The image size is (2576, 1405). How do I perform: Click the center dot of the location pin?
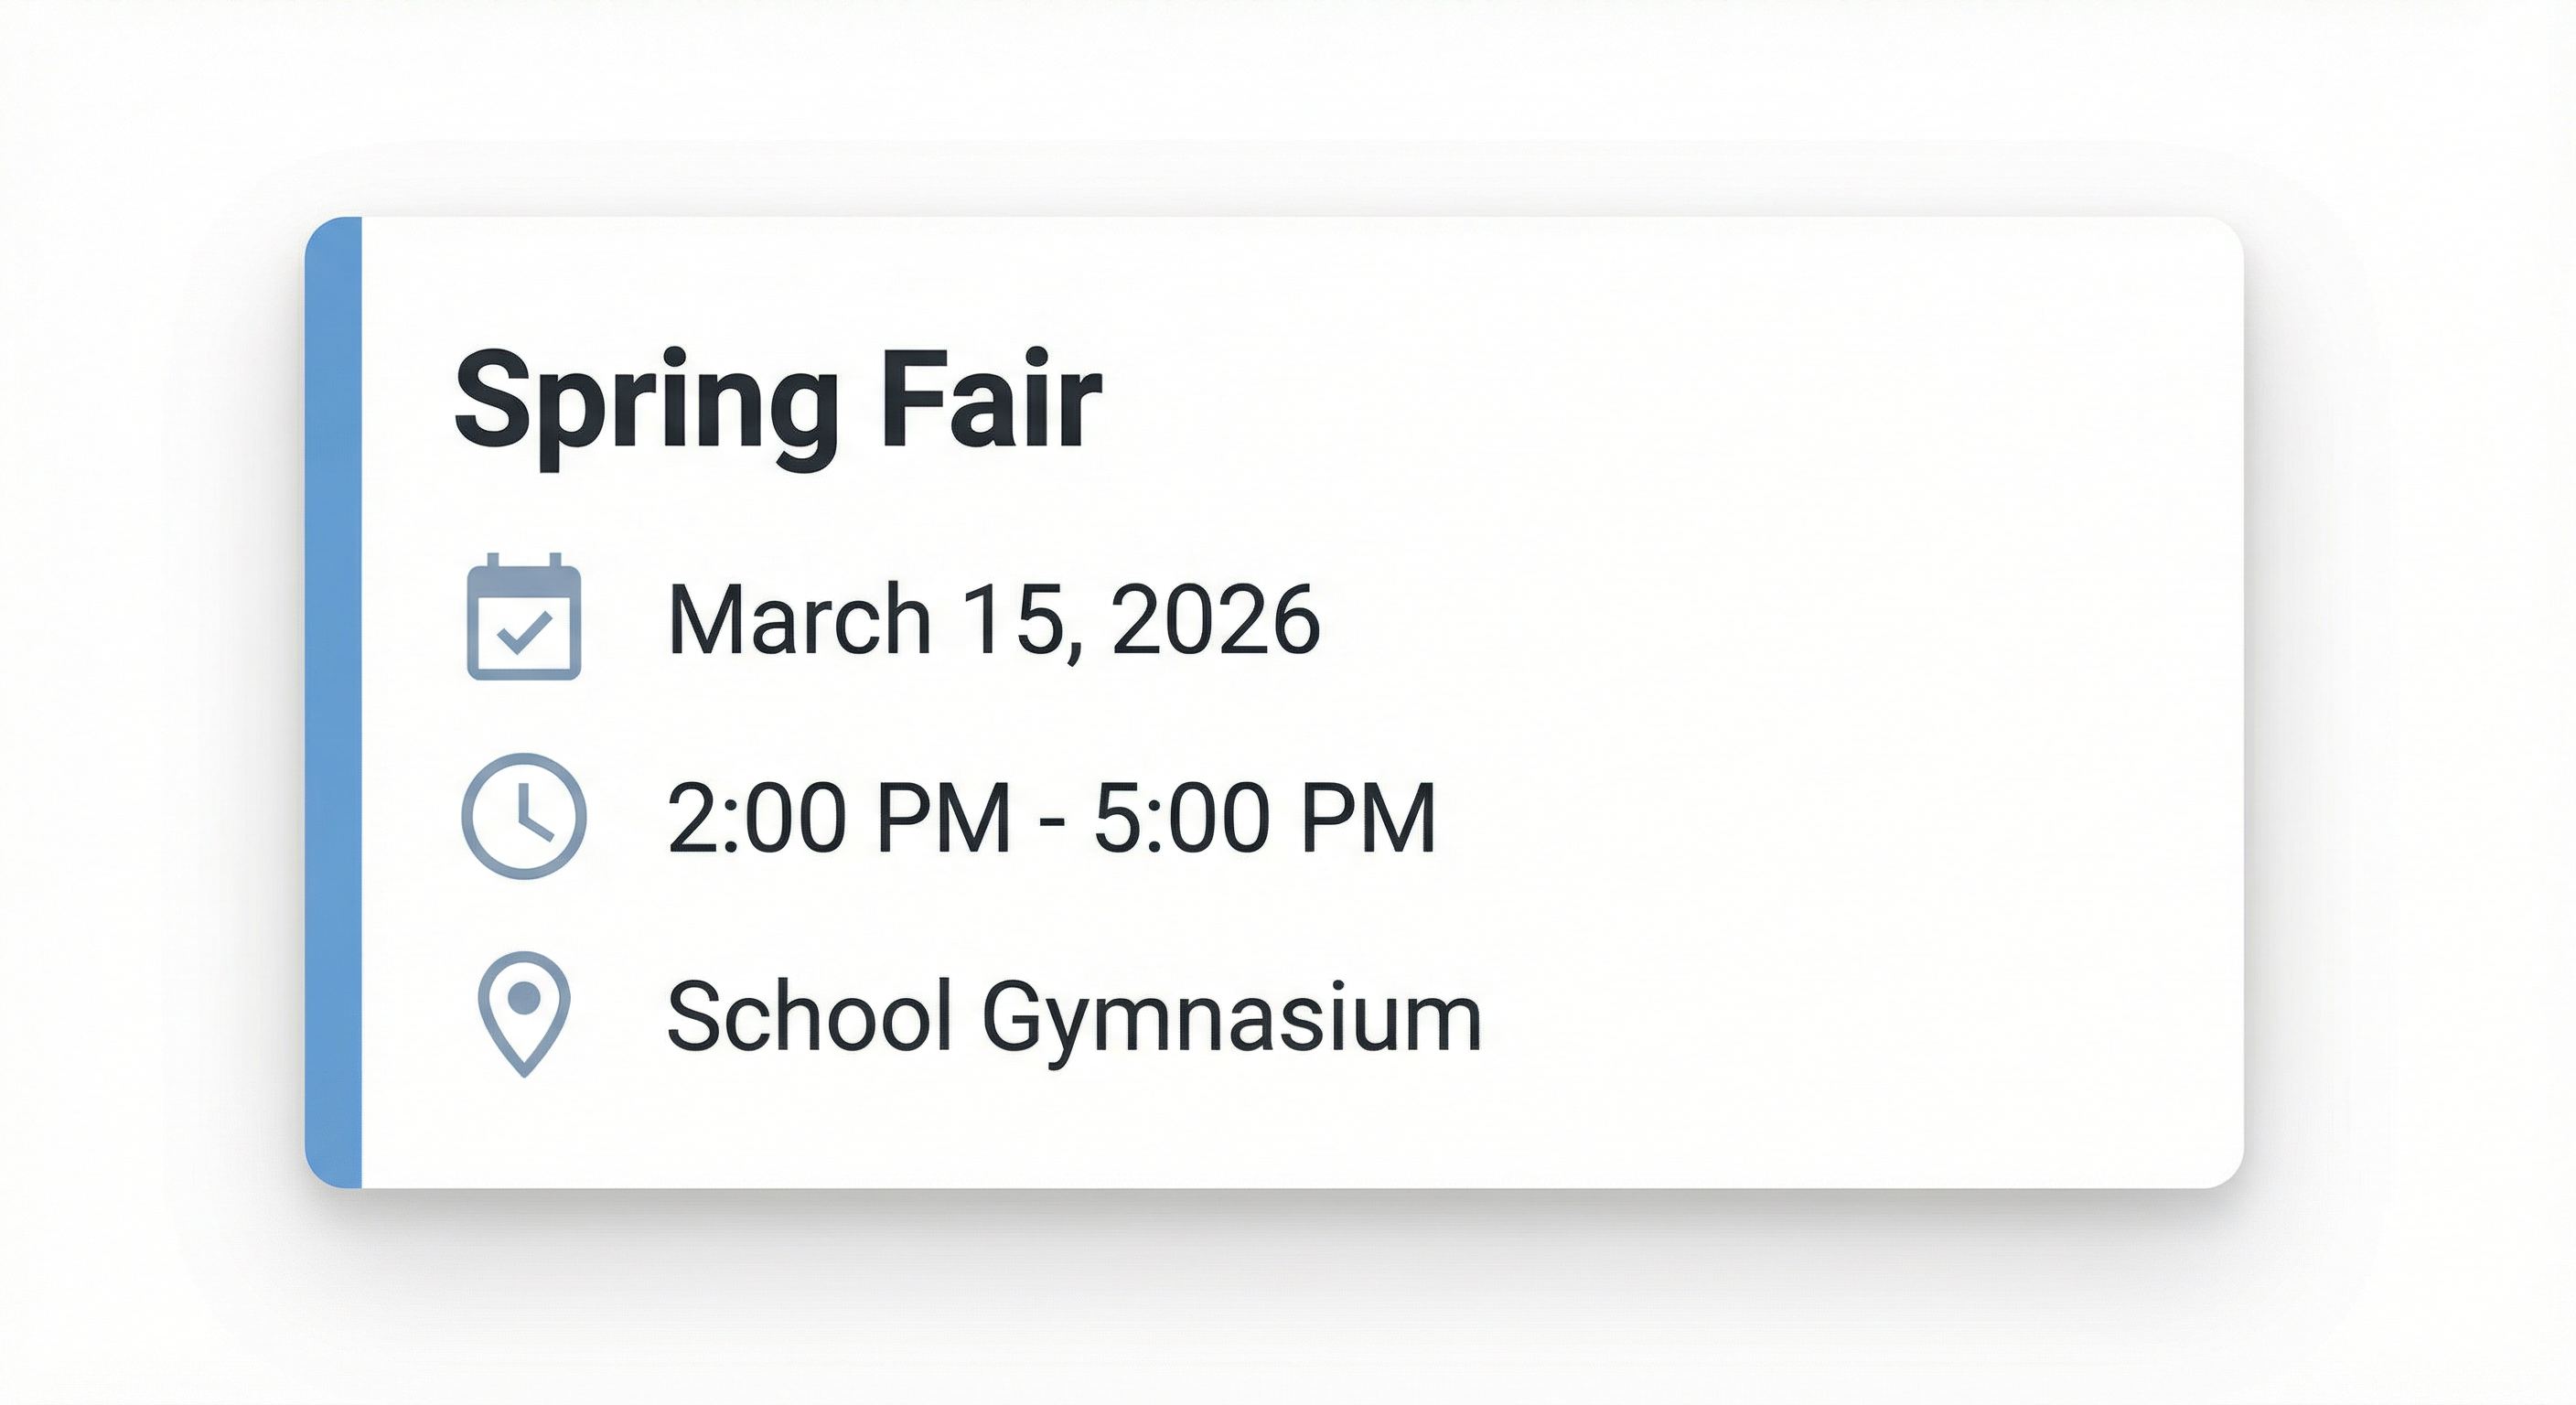pyautogui.click(x=524, y=997)
